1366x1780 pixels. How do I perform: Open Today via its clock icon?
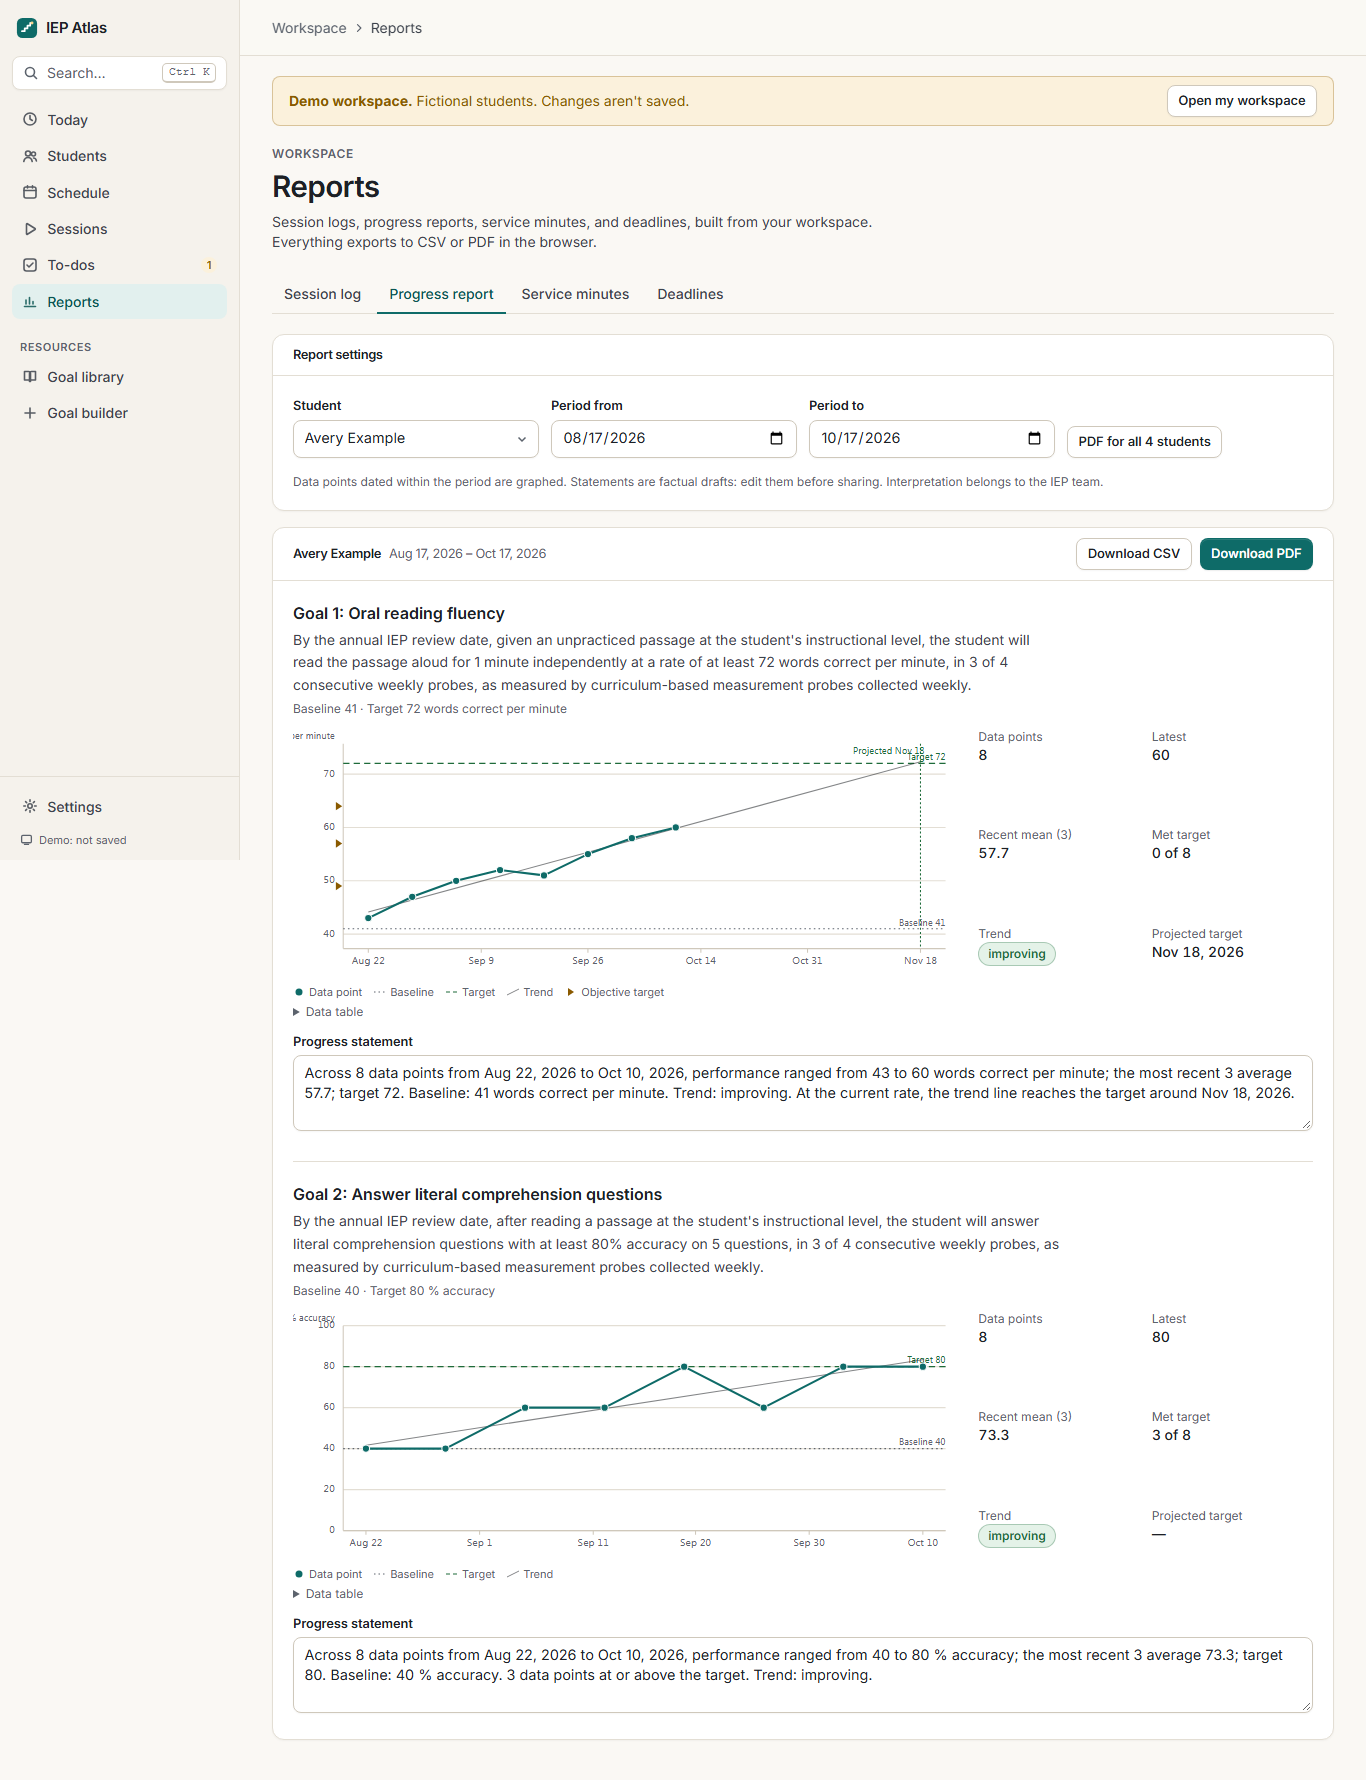(30, 120)
